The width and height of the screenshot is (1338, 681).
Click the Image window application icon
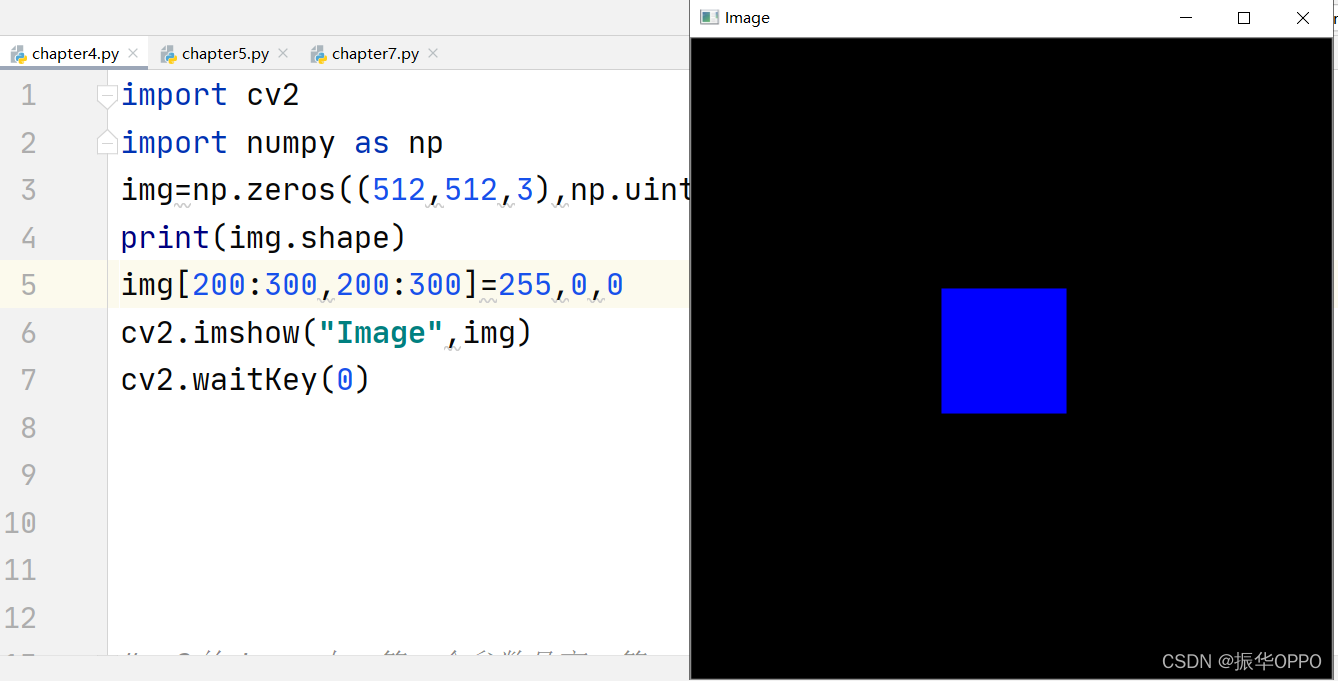[x=708, y=17]
